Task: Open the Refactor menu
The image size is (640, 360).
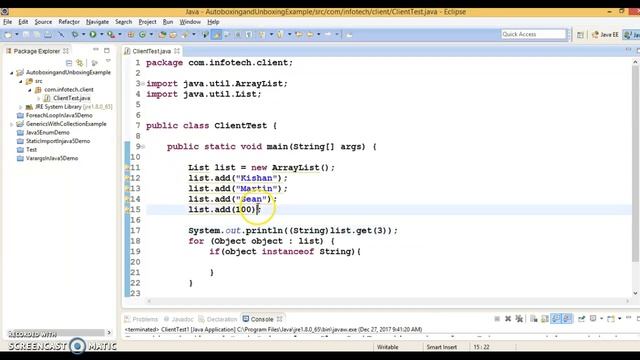Action: [x=69, y=22]
